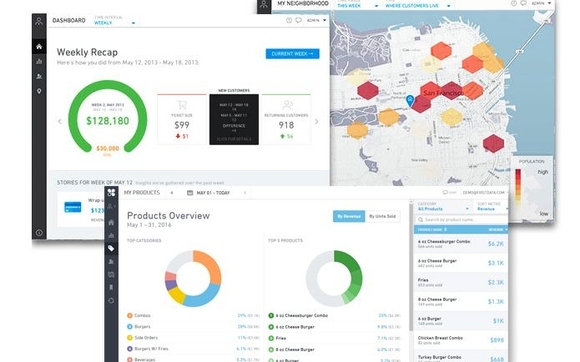The width and height of the screenshot is (580, 362).
Task: Select home icon in My Products sidebar
Action: [111, 223]
